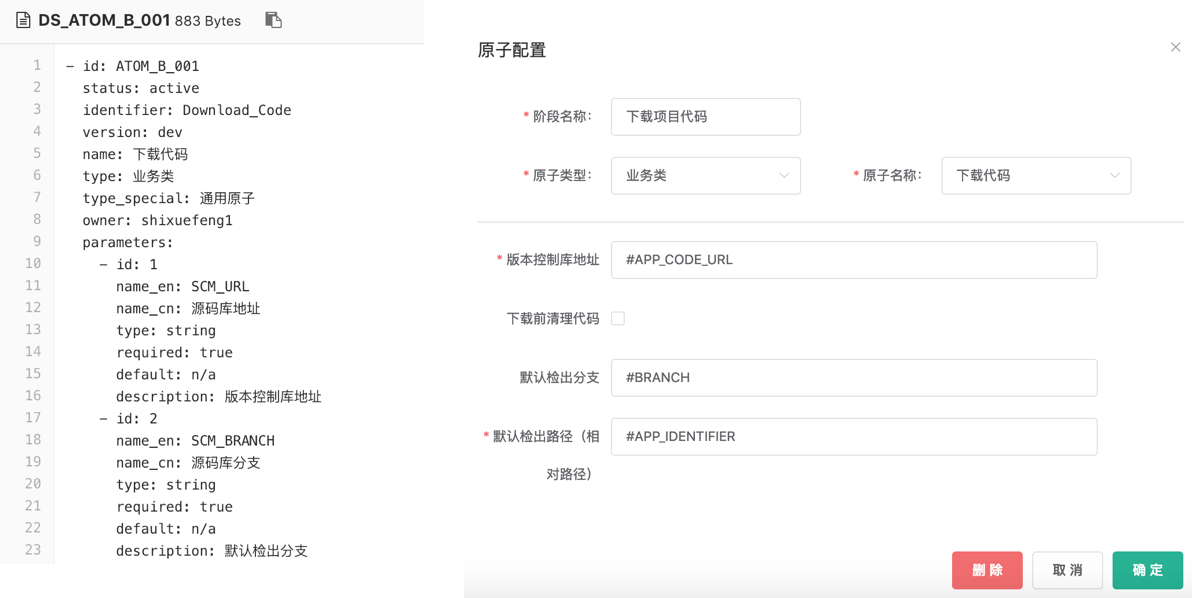
Task: Select the 默认检出路径 field with #APP_IDENTIFIER
Action: tap(853, 436)
